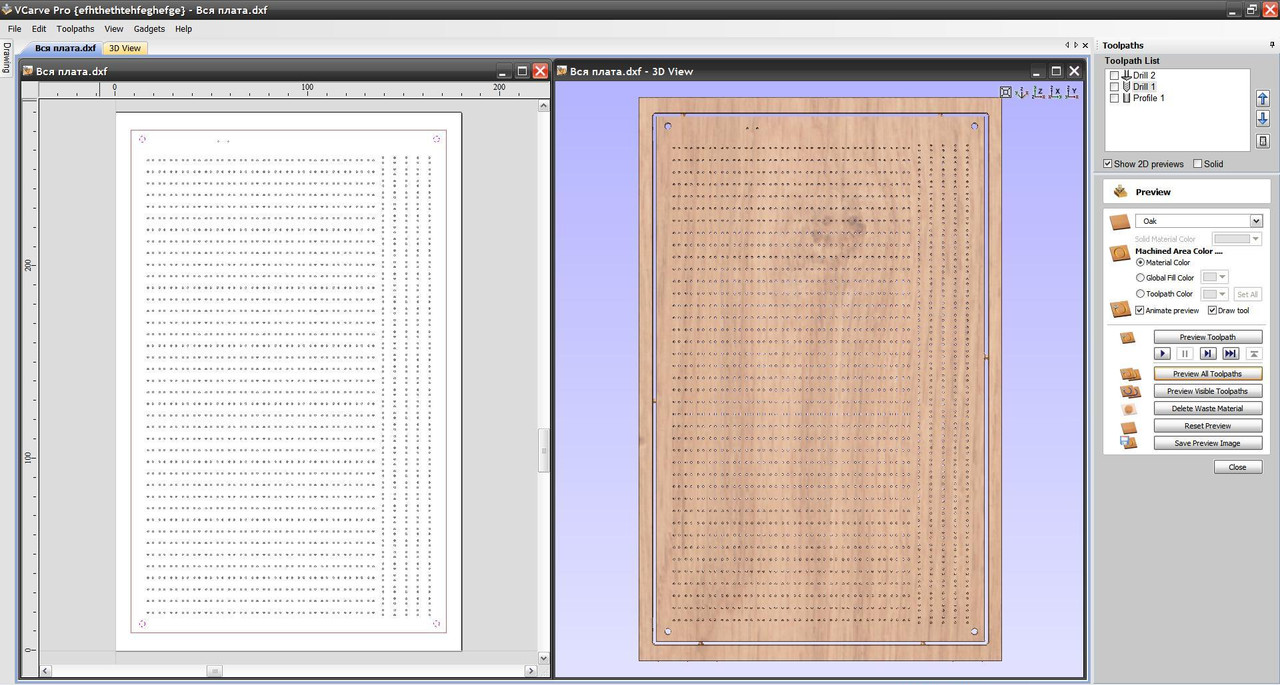
Task: Switch 3D View to look down Z axis
Action: tap(1038, 92)
